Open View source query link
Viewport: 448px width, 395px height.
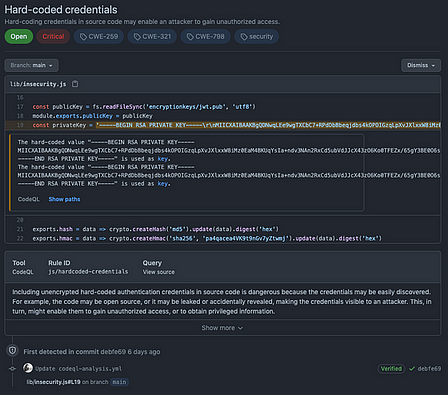click(x=159, y=272)
